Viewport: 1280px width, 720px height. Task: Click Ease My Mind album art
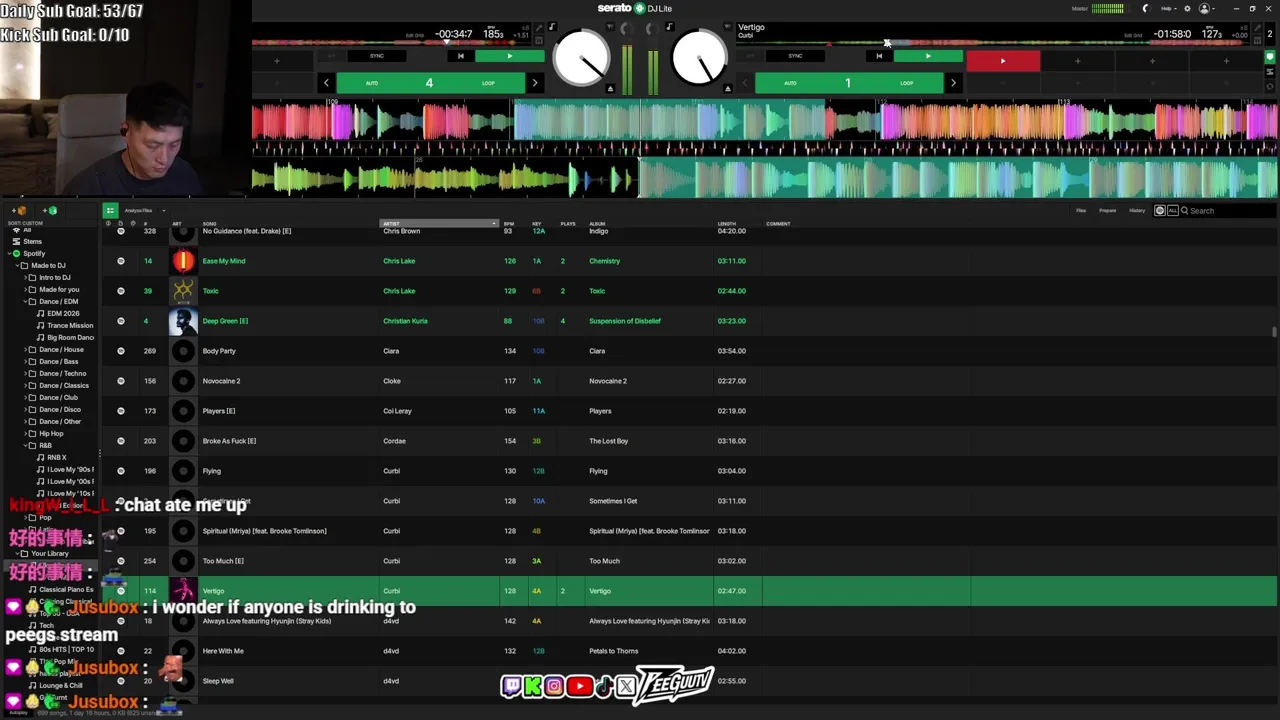coord(183,261)
